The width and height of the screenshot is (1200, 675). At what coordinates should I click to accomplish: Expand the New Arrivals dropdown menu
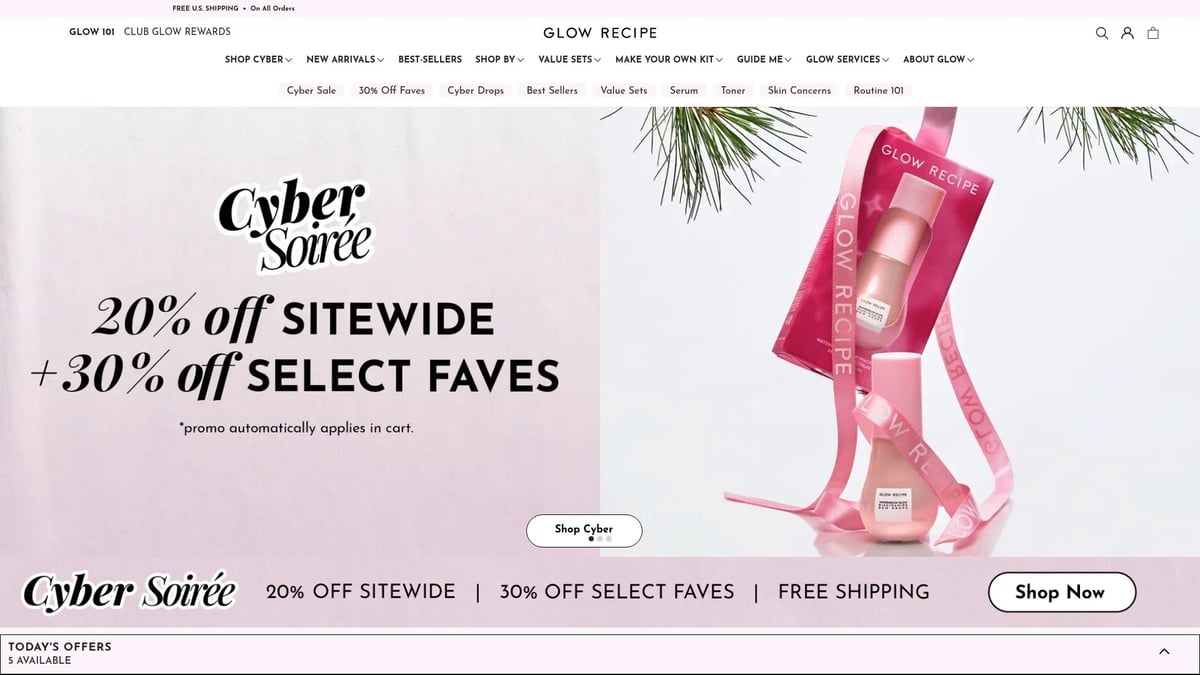[345, 60]
